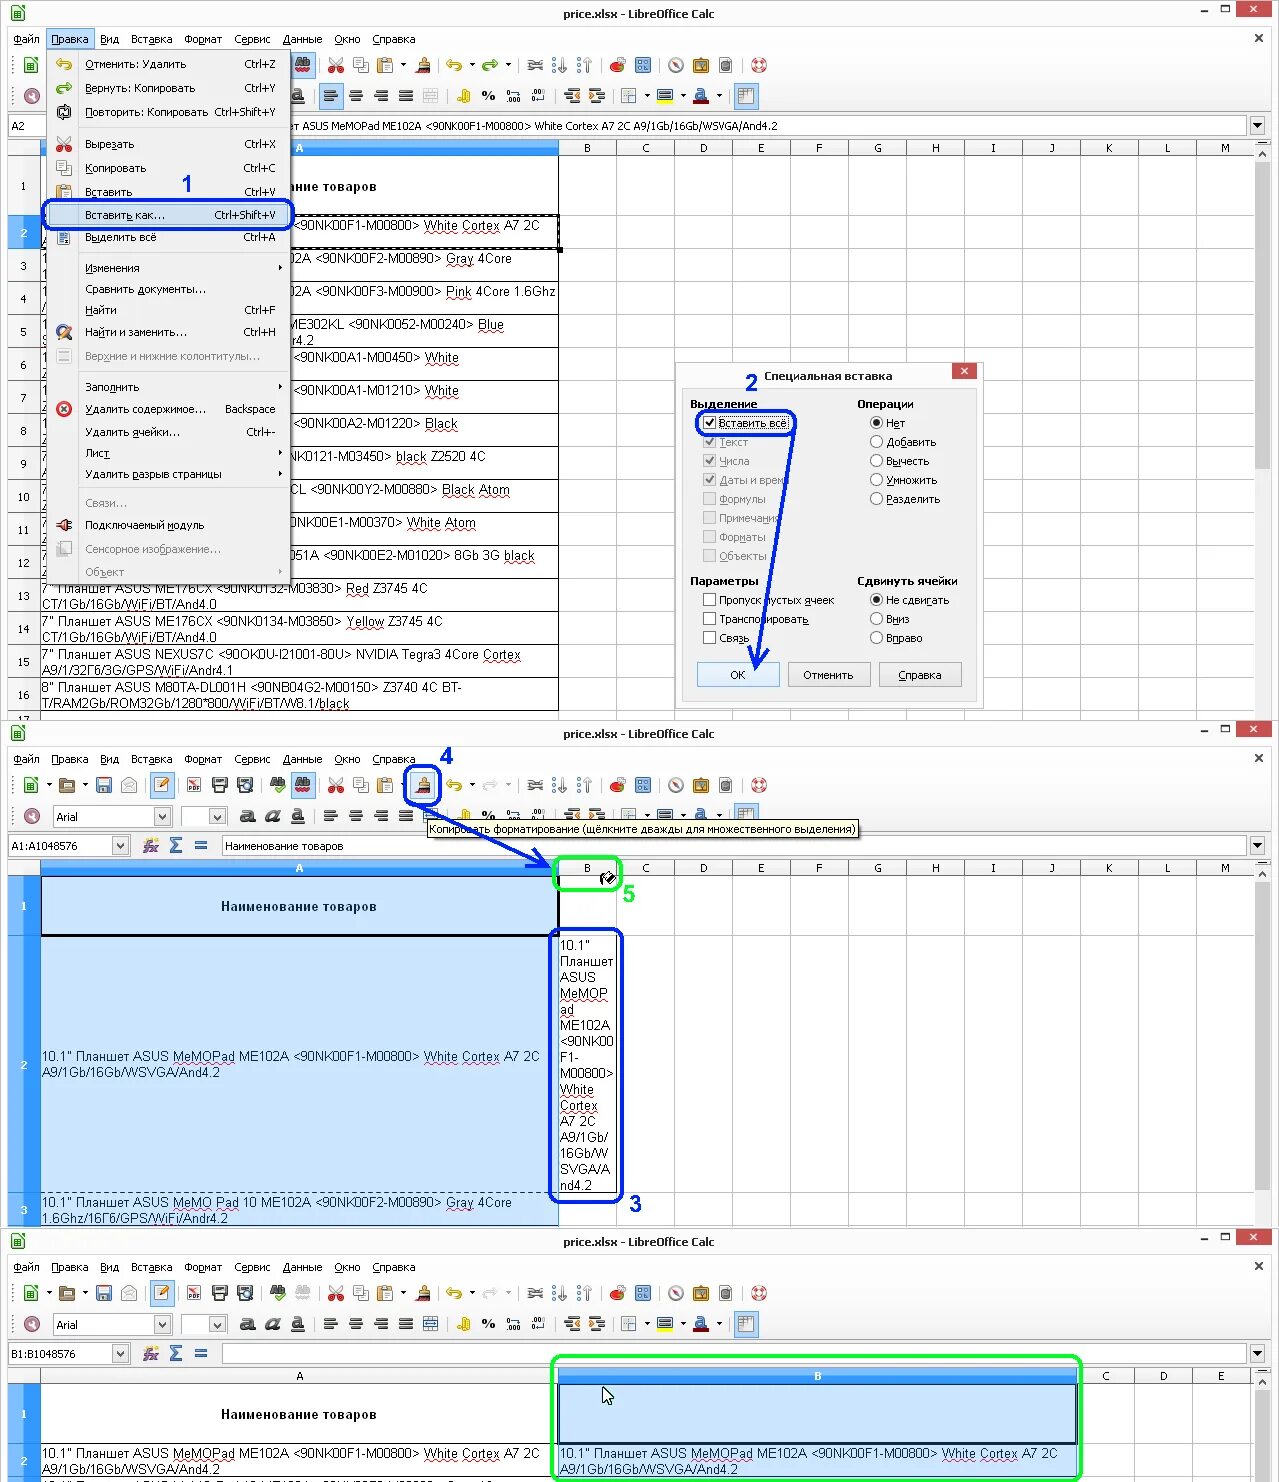Choose 'Разделить' radio button
The height and width of the screenshot is (1482, 1279).
pos(877,499)
